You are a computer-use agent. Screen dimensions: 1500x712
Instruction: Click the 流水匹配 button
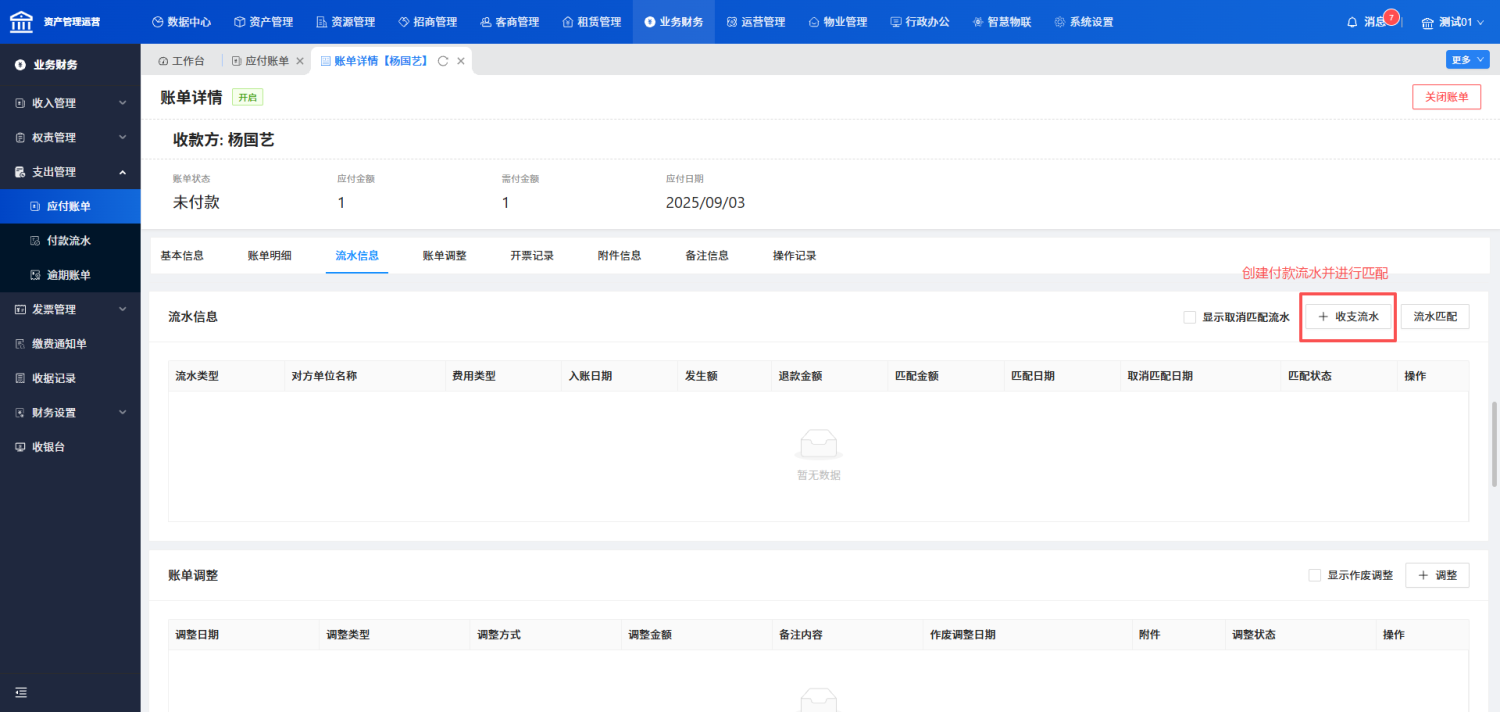1435,317
